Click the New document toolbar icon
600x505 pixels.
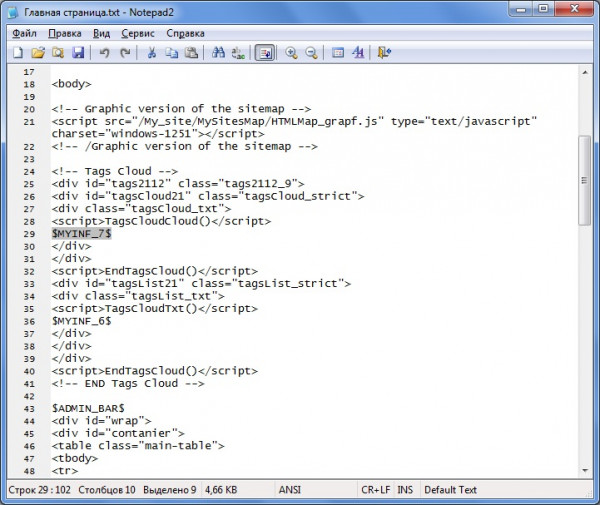[x=18, y=52]
